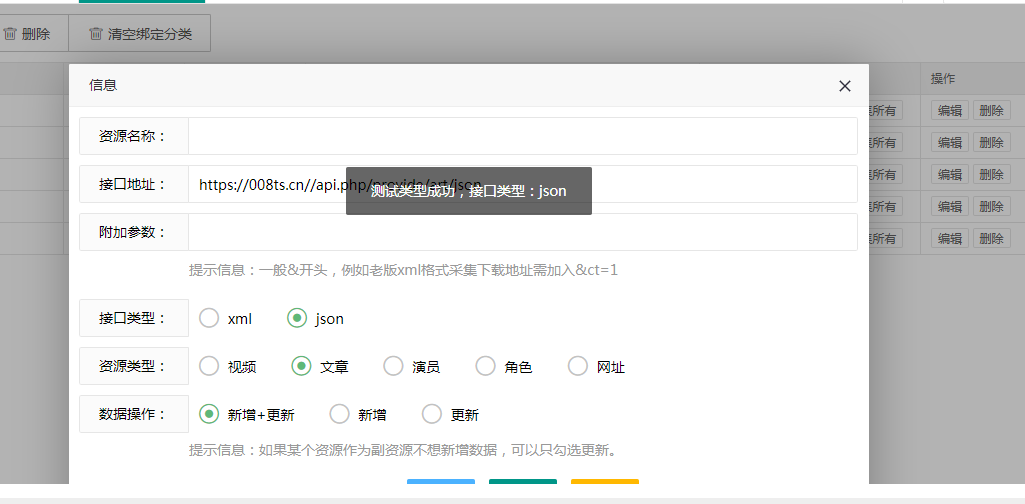1025x504 pixels.
Task: Pick the 角色 resource type option
Action: 485,366
